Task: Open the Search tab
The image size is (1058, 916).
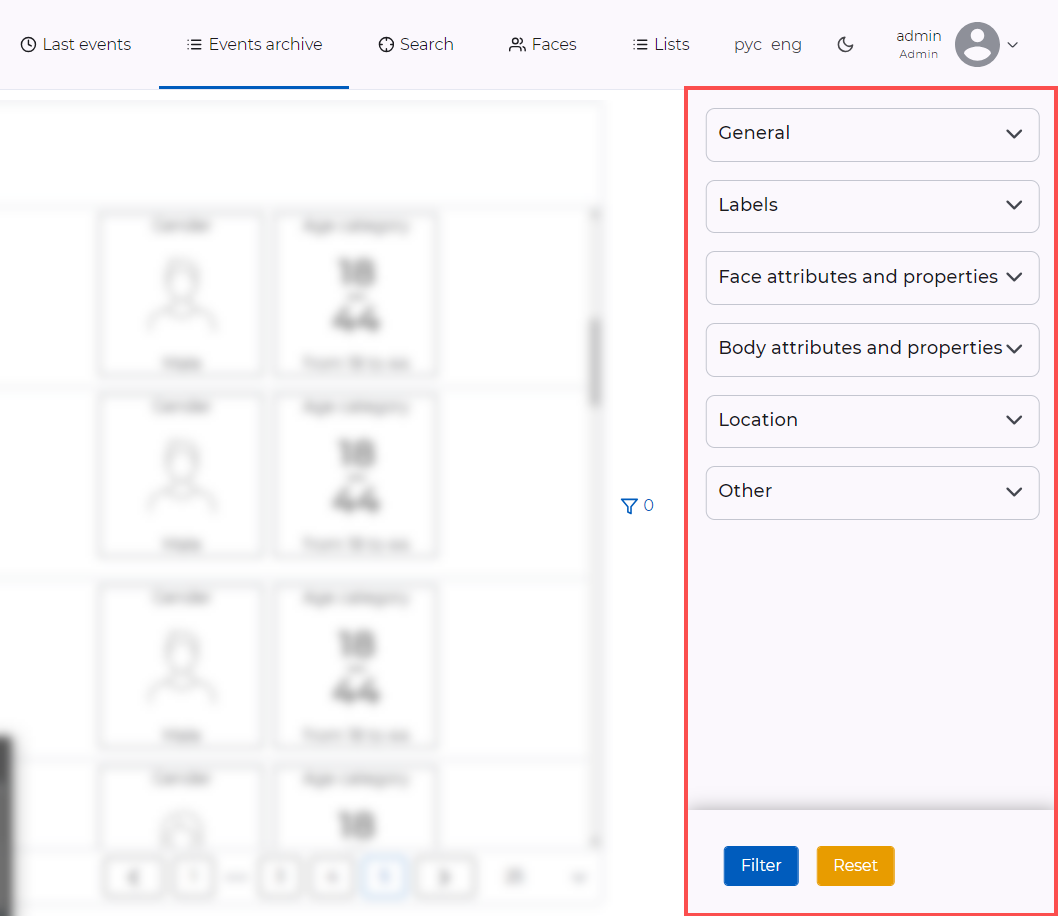Action: pyautogui.click(x=415, y=44)
